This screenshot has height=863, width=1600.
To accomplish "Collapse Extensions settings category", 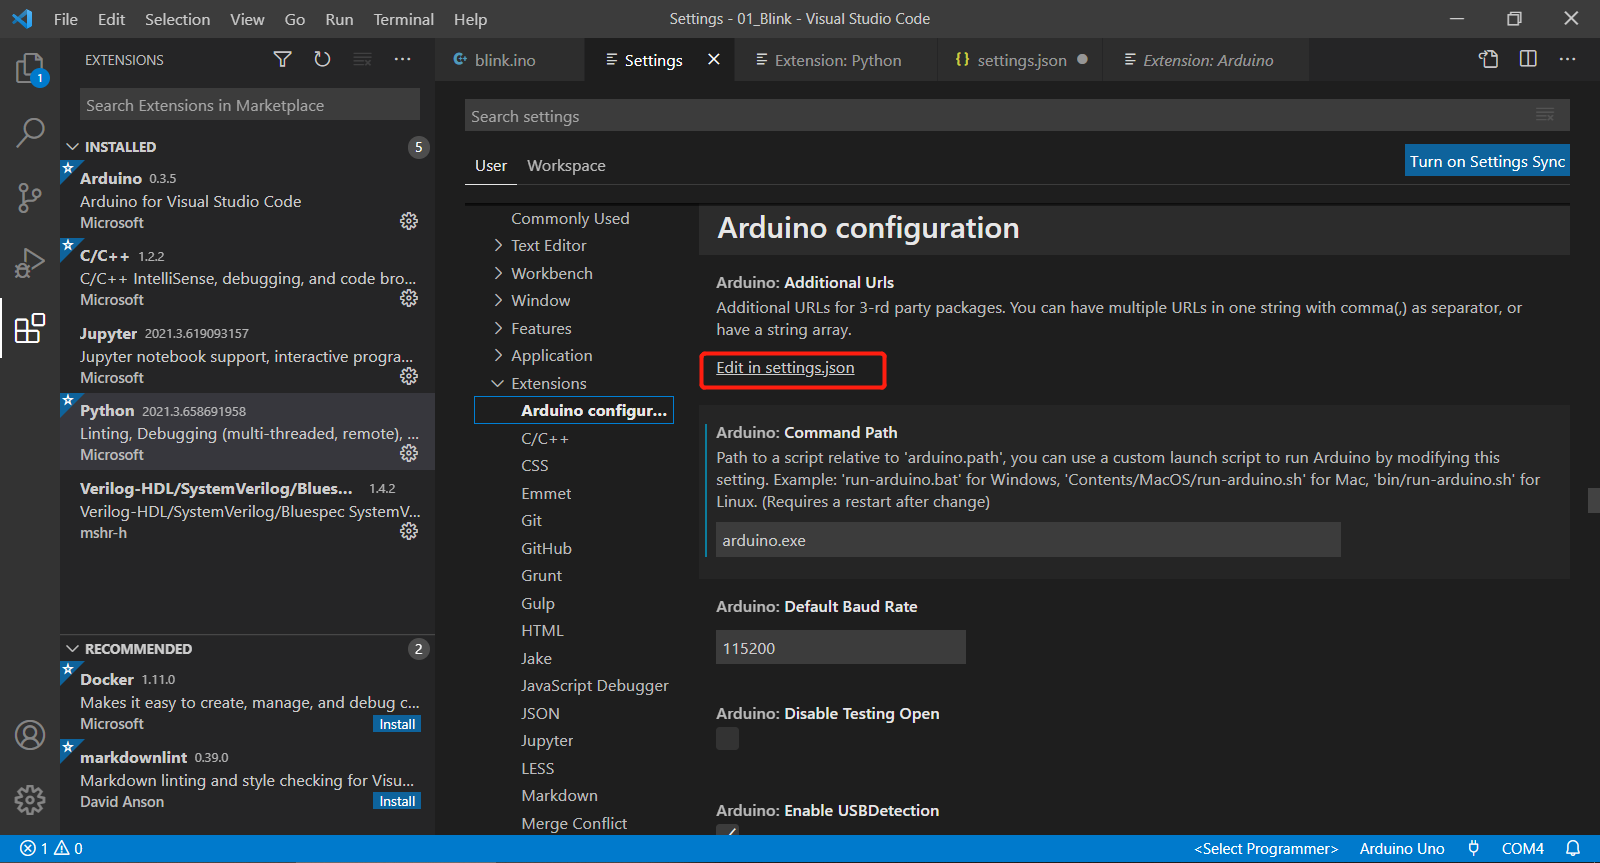I will click(499, 383).
